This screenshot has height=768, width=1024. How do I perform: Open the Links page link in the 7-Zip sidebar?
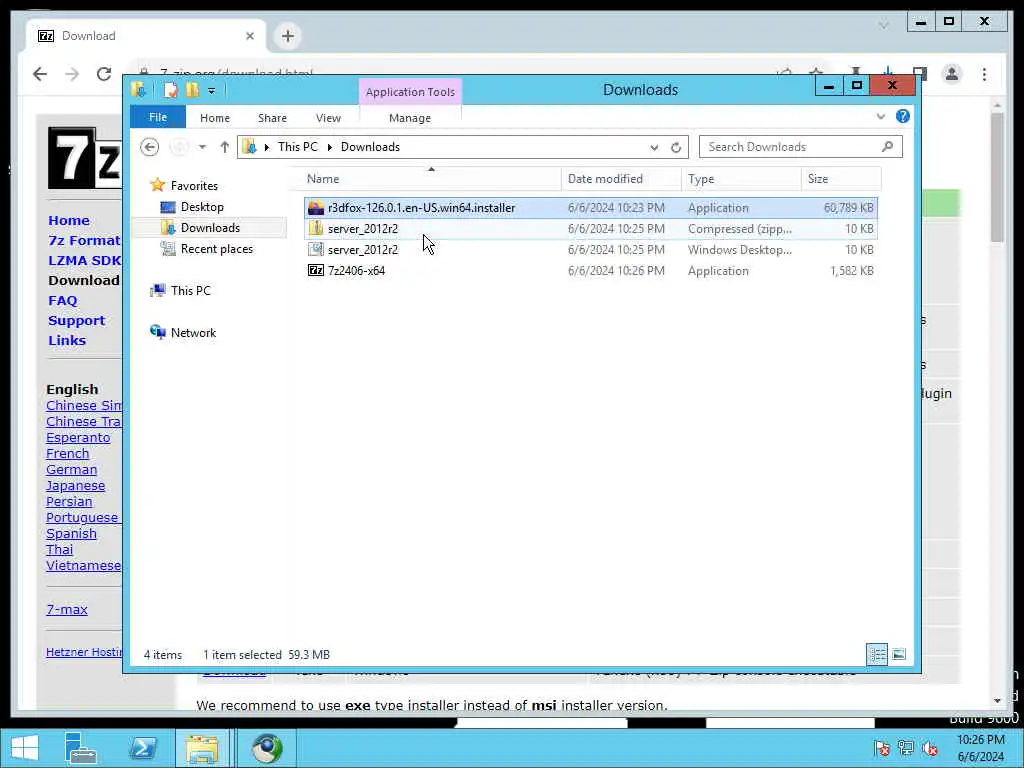67,341
